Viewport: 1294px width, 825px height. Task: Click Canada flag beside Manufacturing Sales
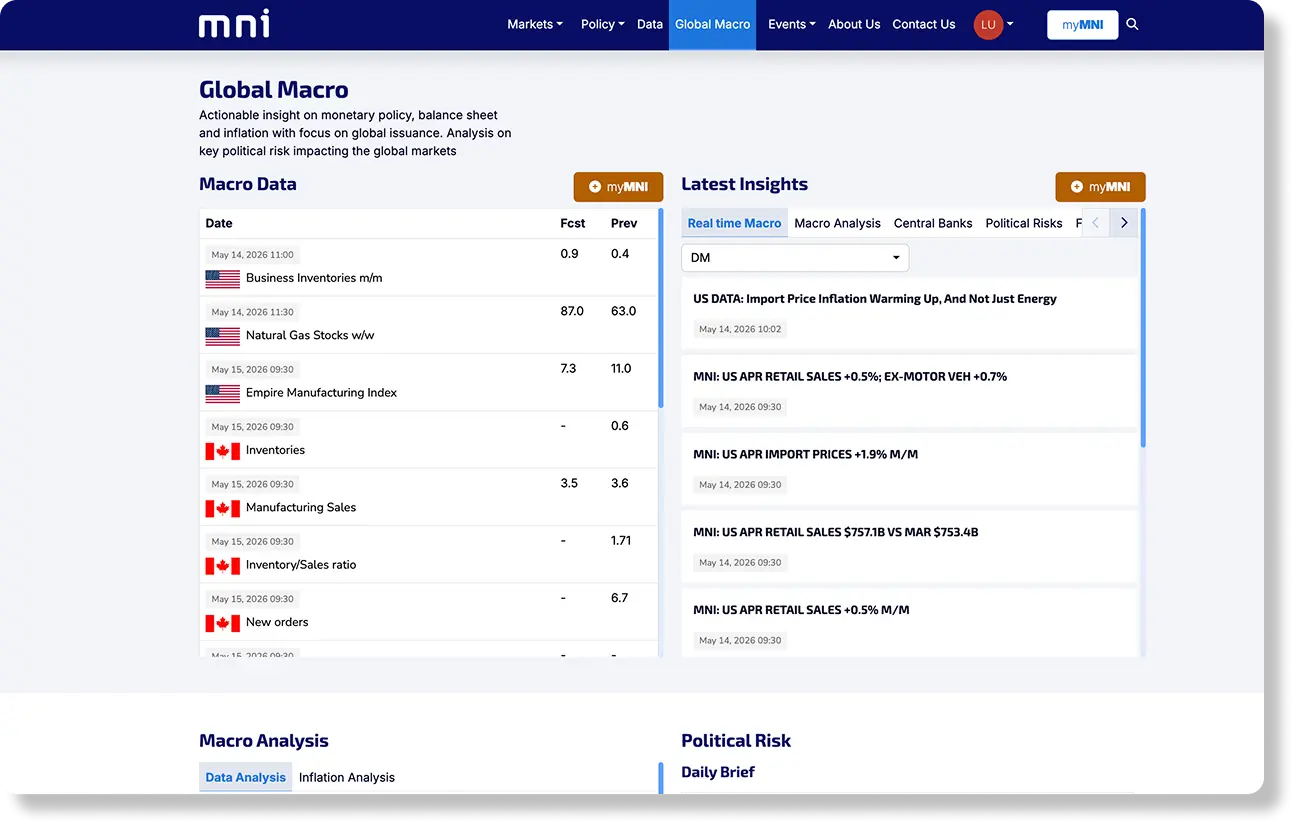click(x=222, y=508)
